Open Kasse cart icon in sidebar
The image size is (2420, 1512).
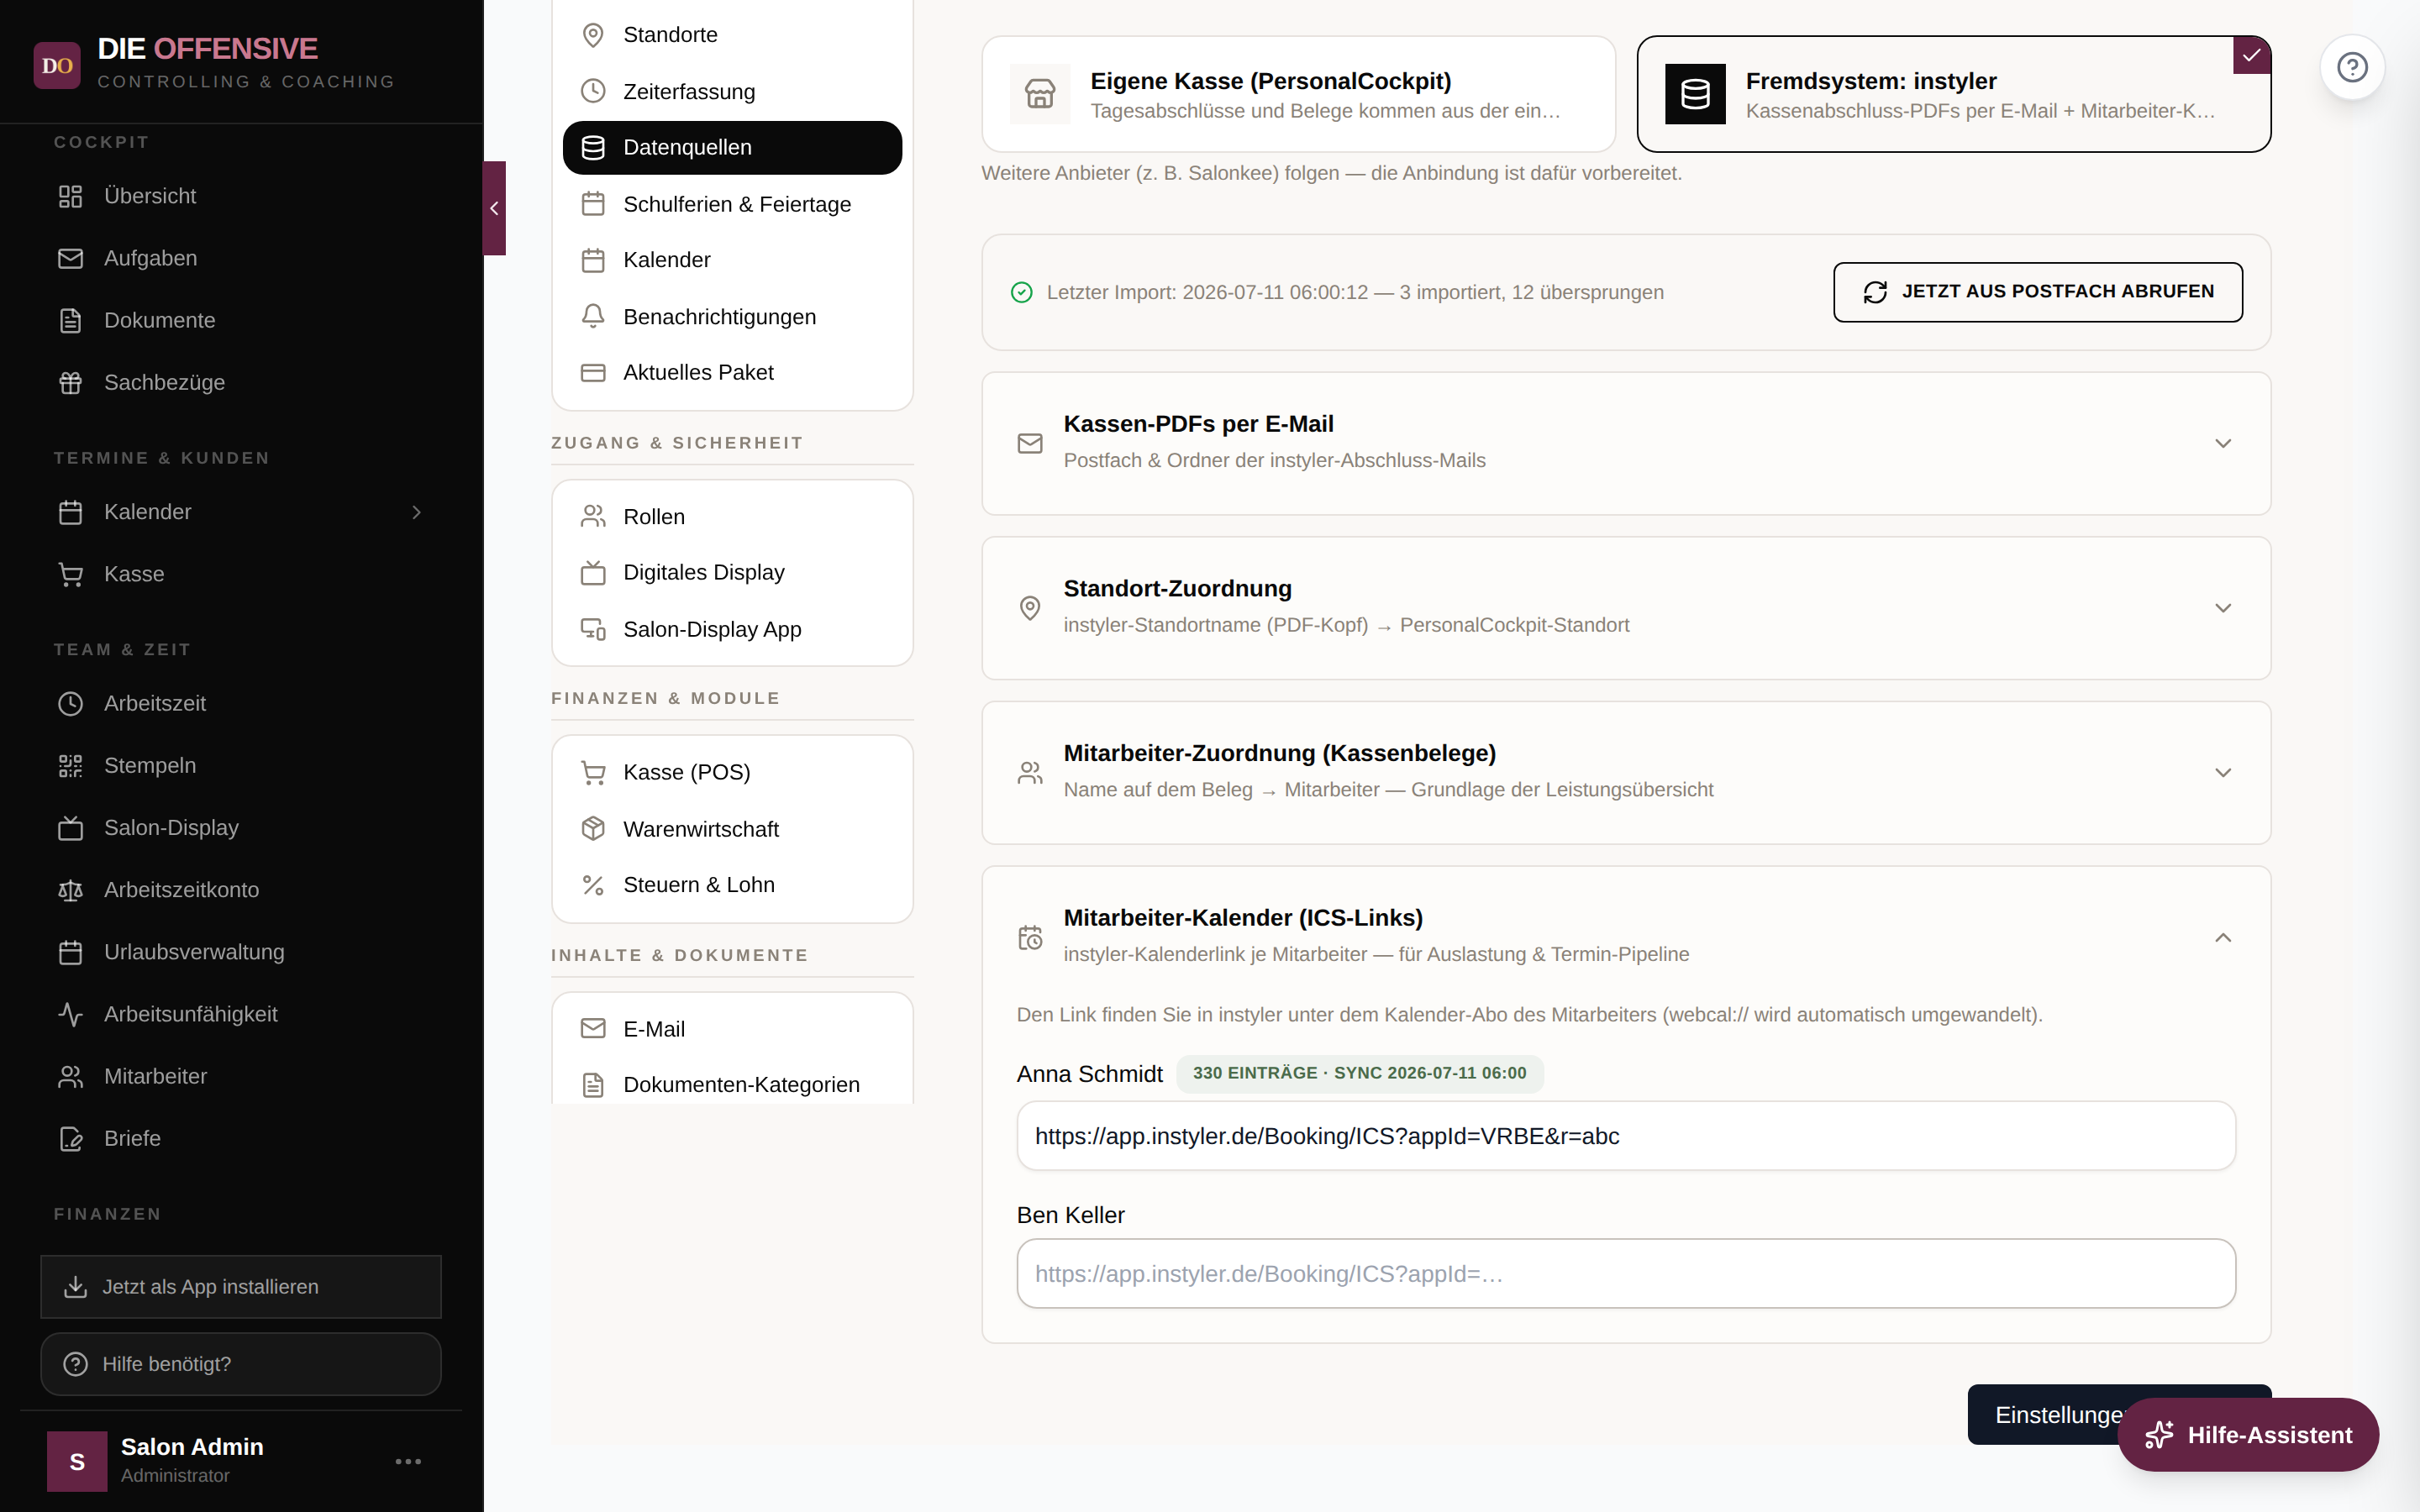tap(70, 574)
